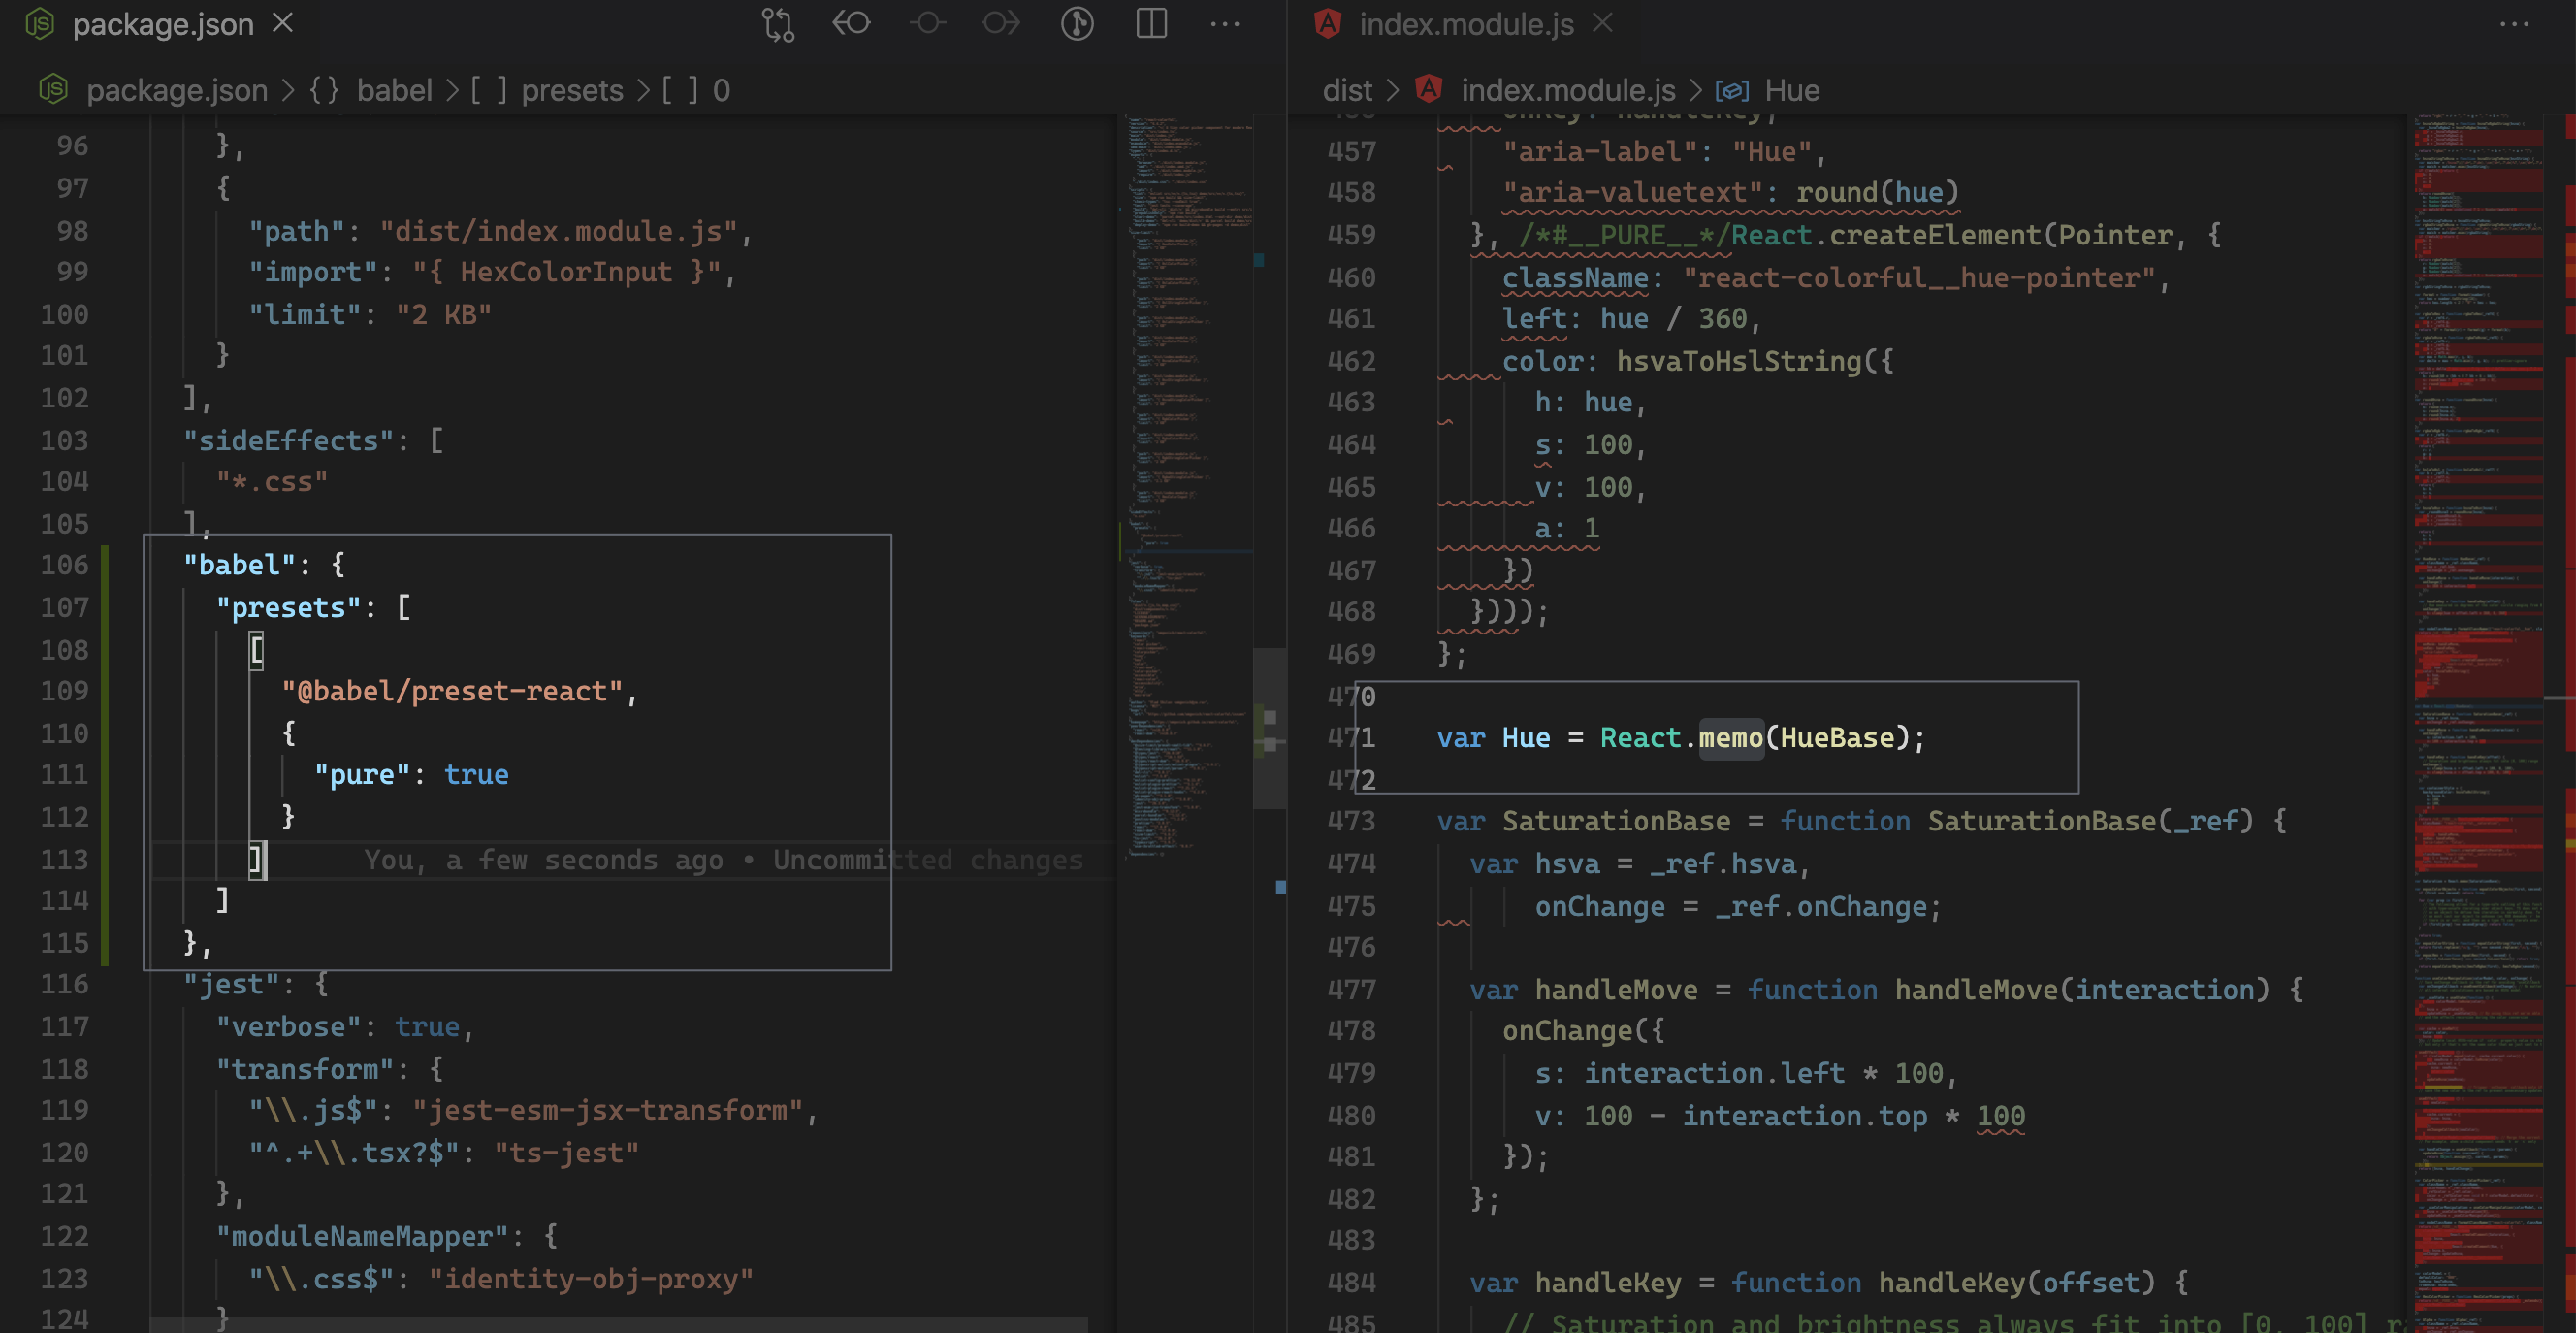Split the package.json editor right
Viewport: 2576px width, 1333px height.
(x=1152, y=23)
